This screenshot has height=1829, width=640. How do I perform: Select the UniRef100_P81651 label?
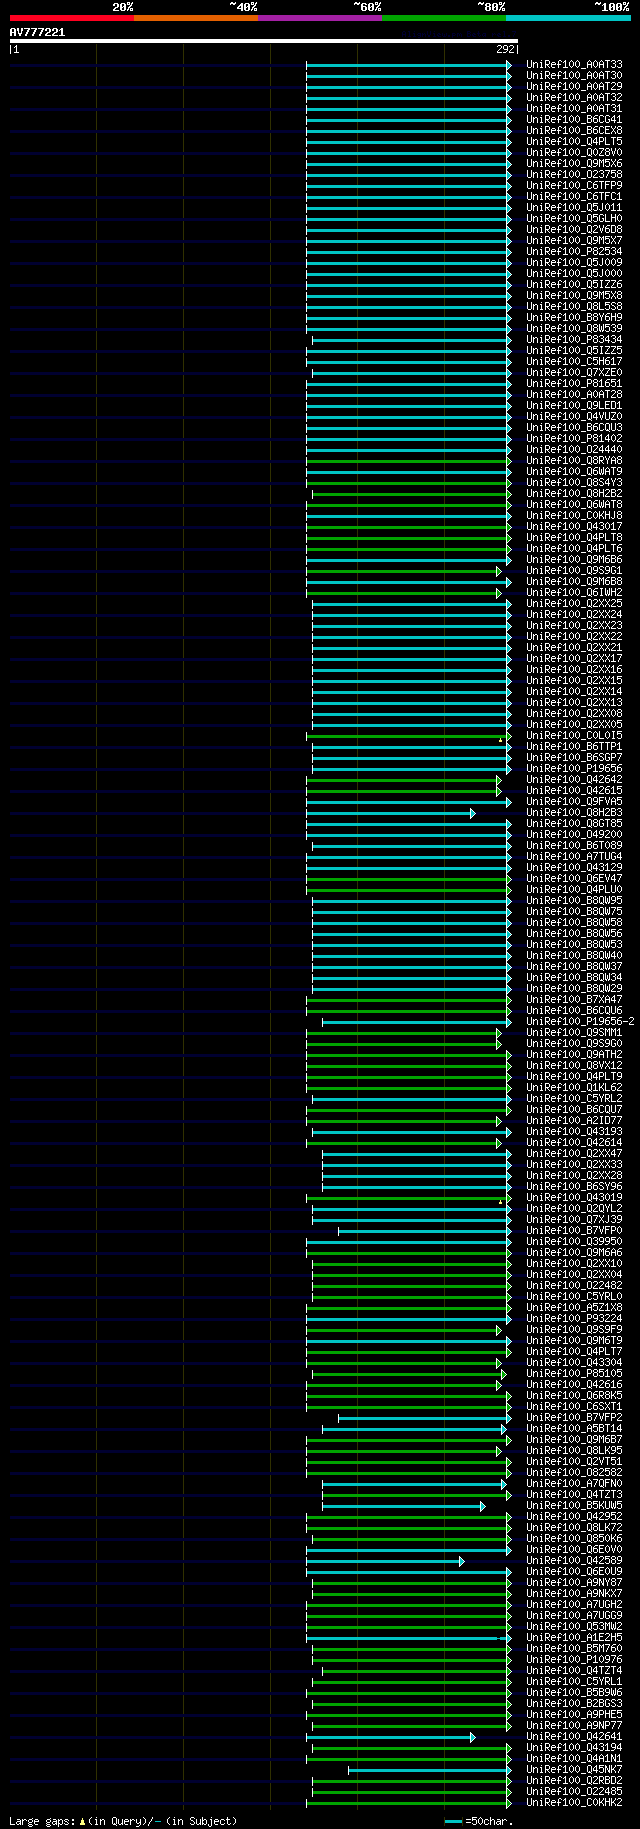(574, 384)
